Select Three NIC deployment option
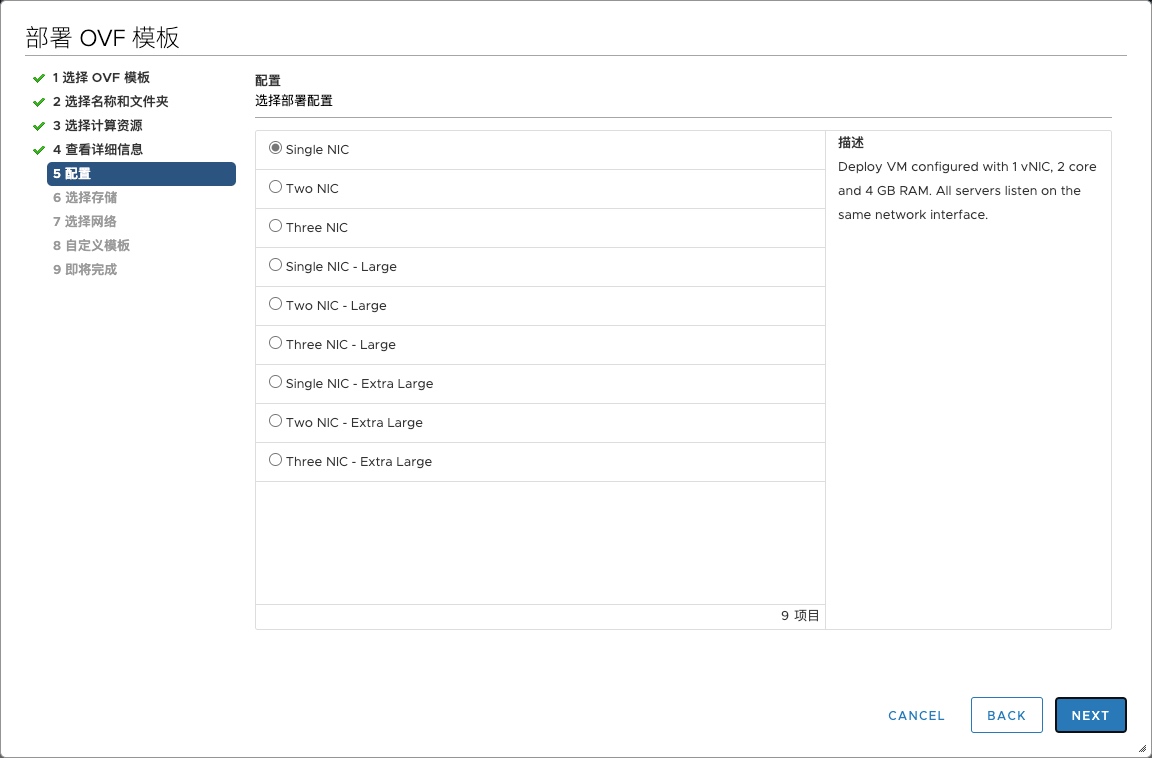The height and width of the screenshot is (758, 1152). [x=275, y=226]
